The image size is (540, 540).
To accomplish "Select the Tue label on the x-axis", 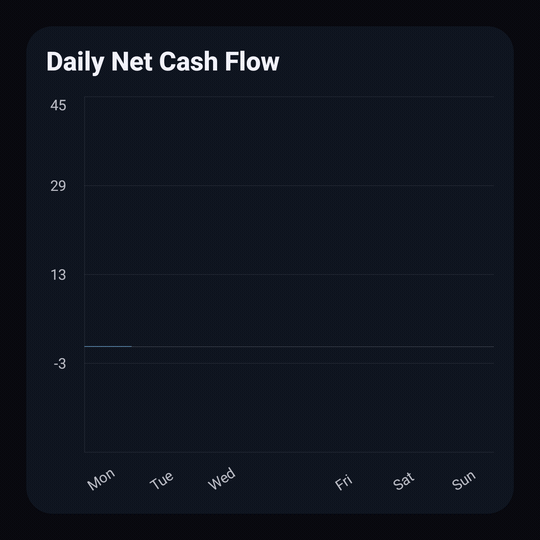I will (162, 480).
